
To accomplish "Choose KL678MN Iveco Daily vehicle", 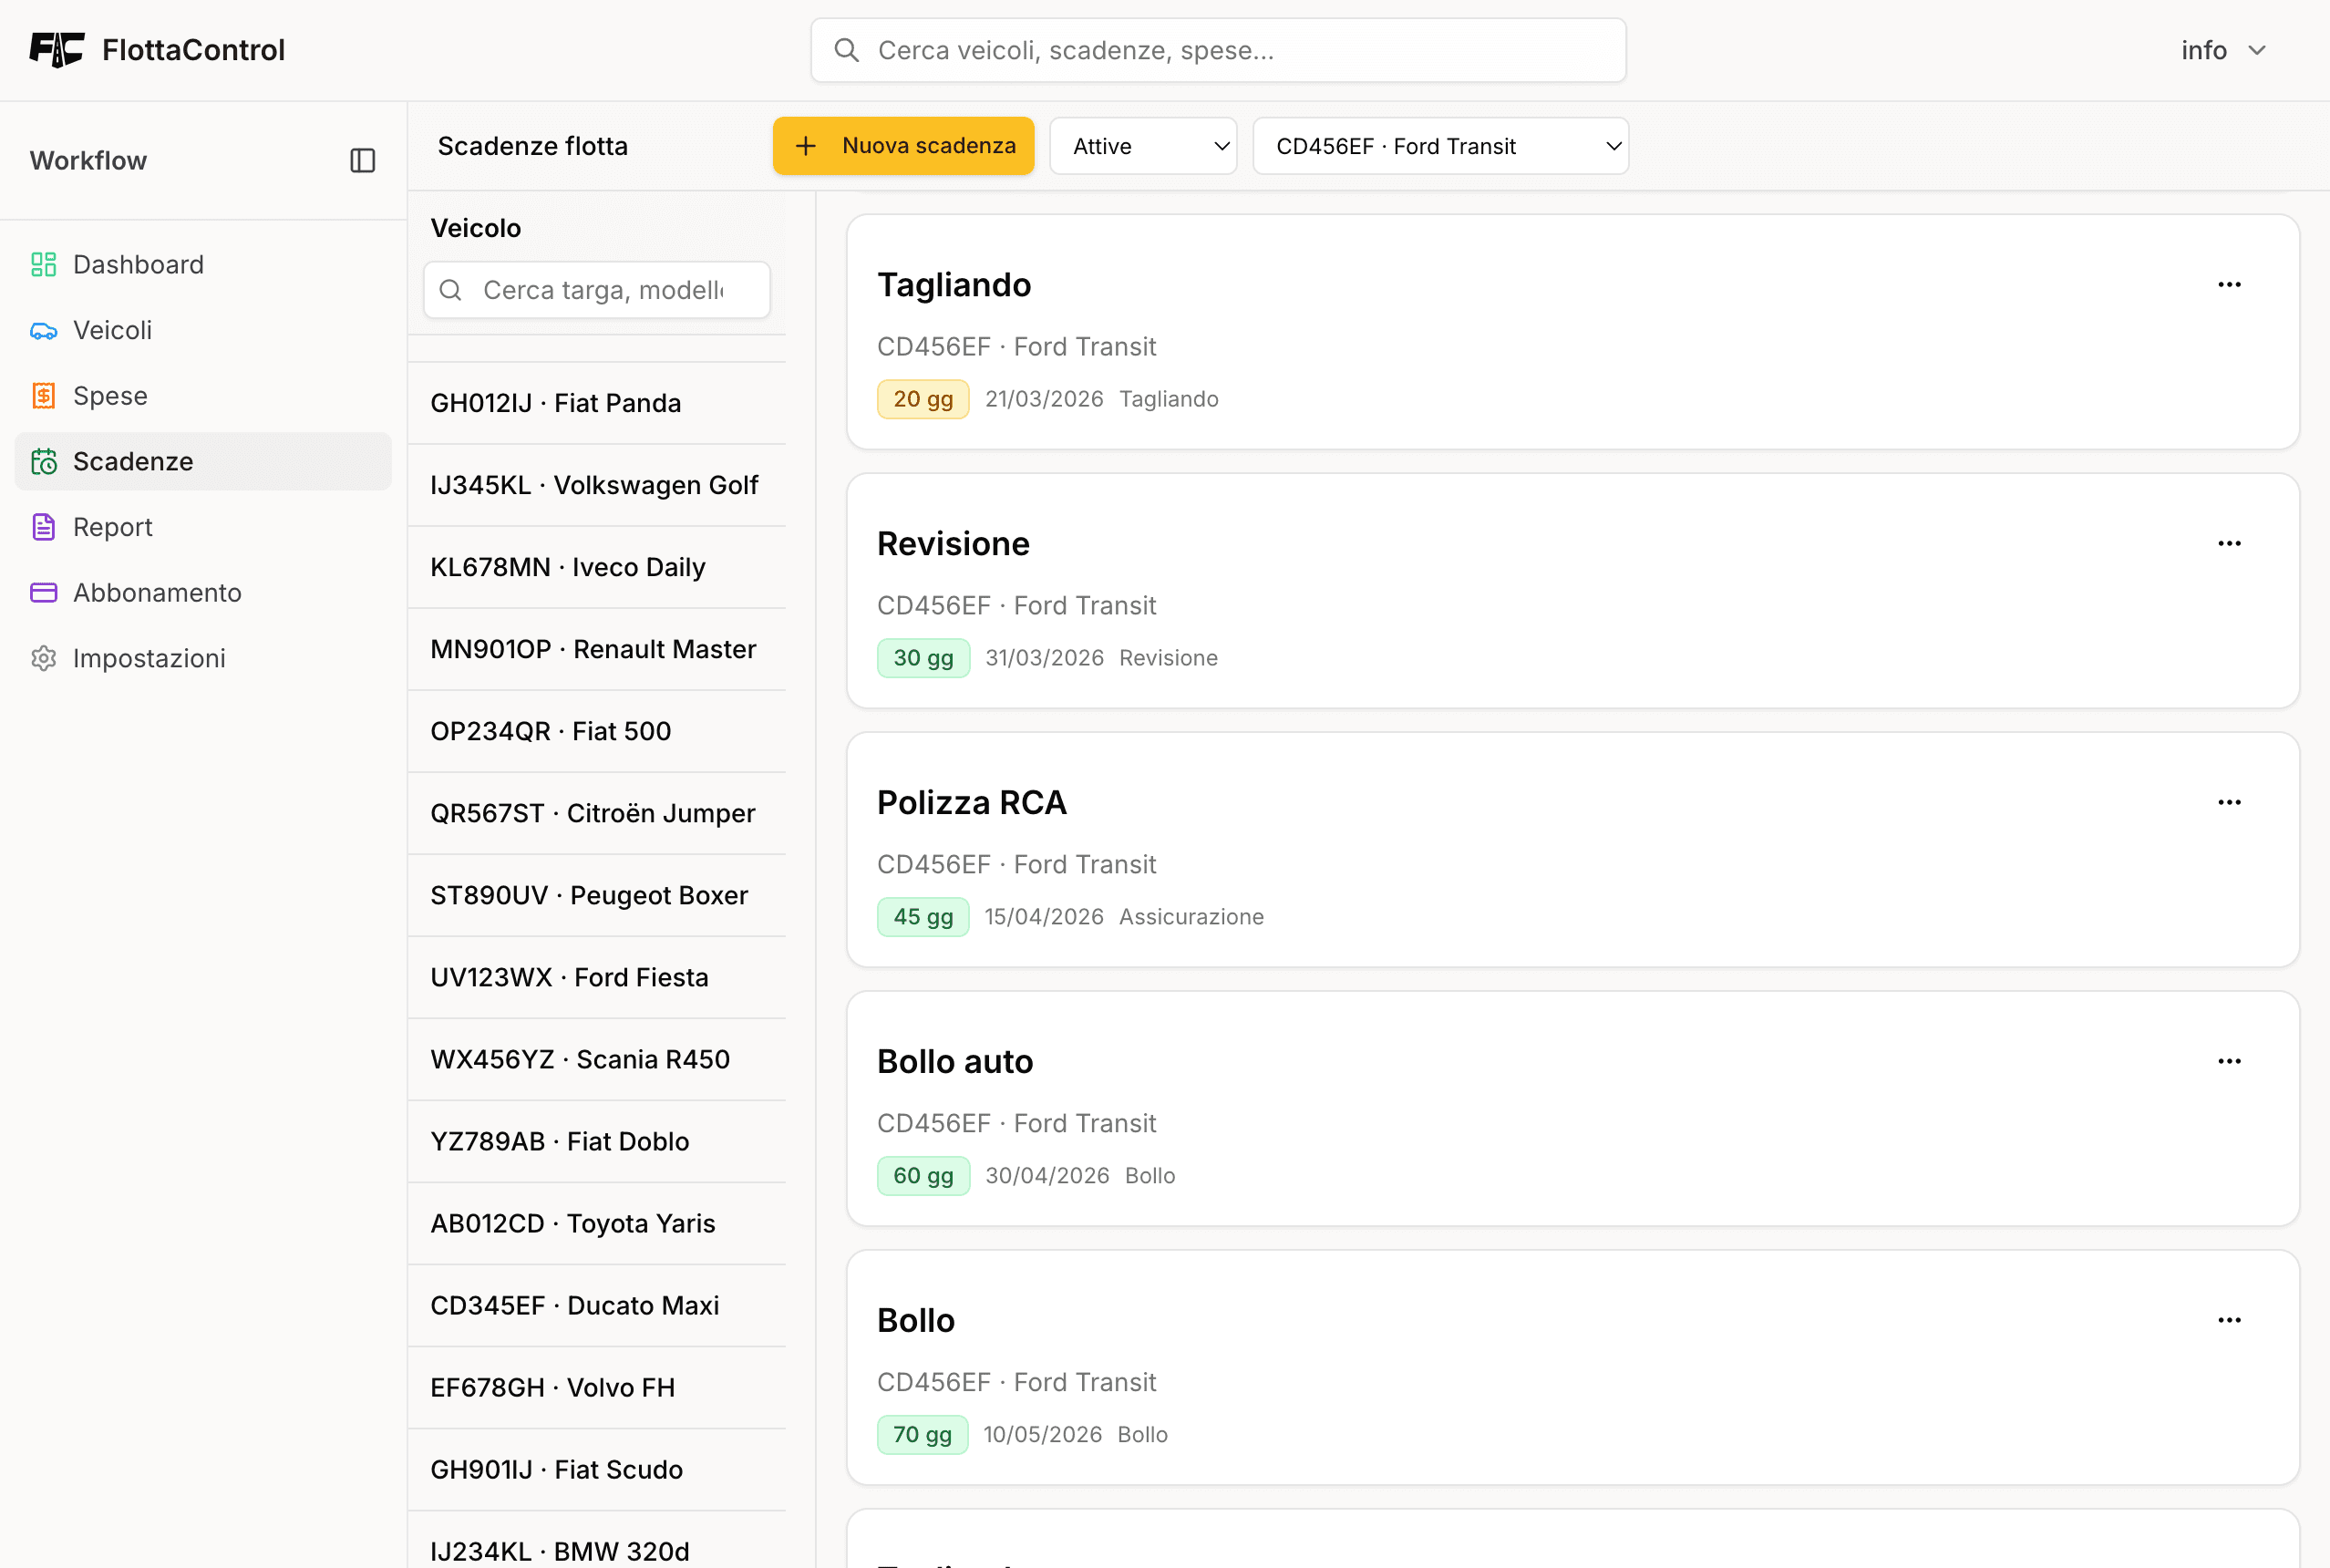I will pos(568,567).
